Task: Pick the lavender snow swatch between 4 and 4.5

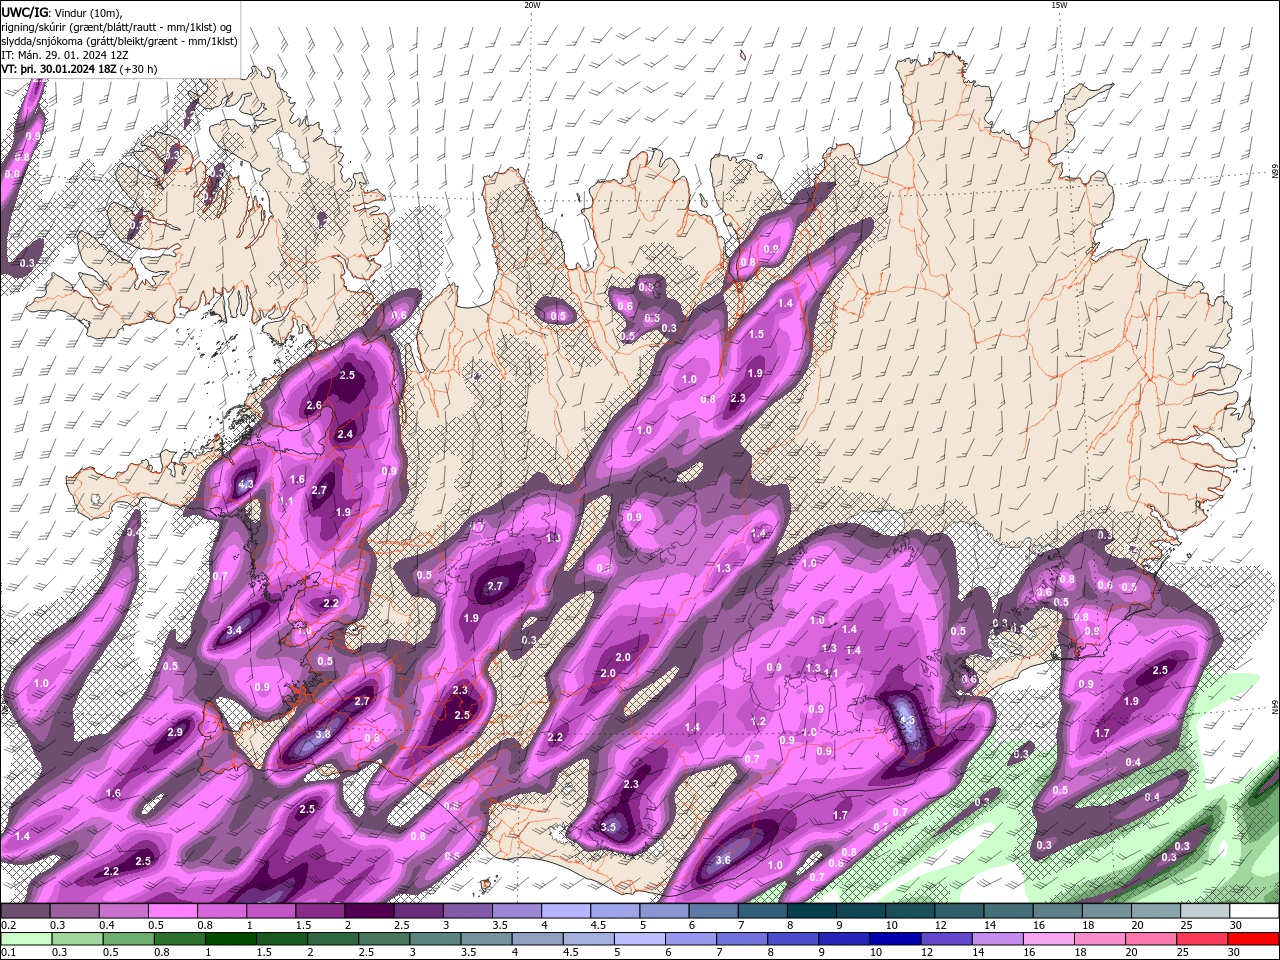Action: click(565, 911)
